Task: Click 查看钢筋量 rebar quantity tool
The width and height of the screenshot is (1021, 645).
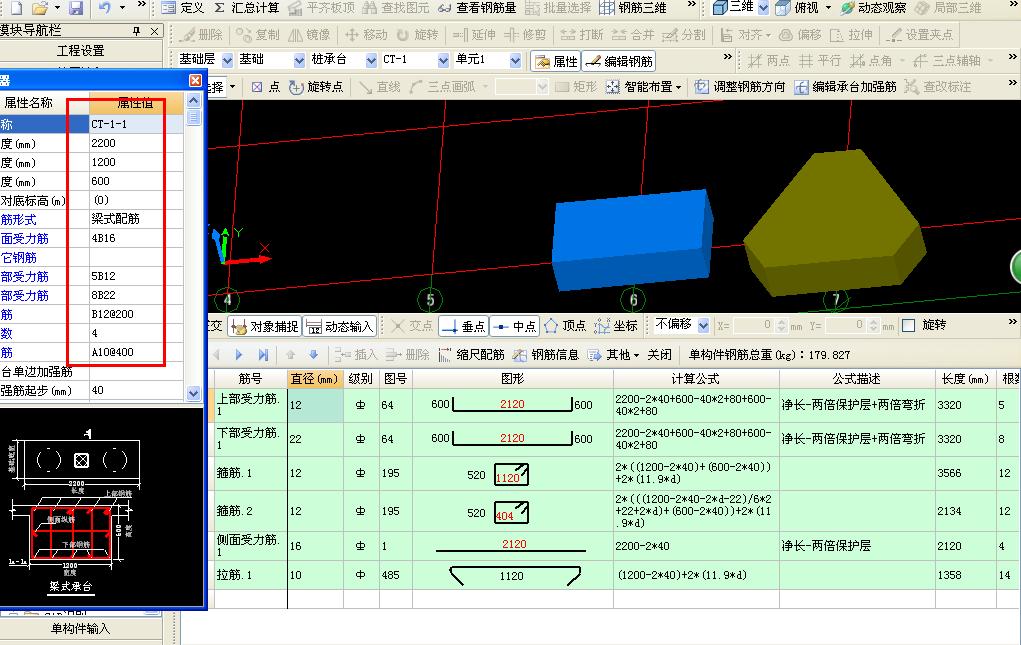Action: pyautogui.click(x=477, y=8)
